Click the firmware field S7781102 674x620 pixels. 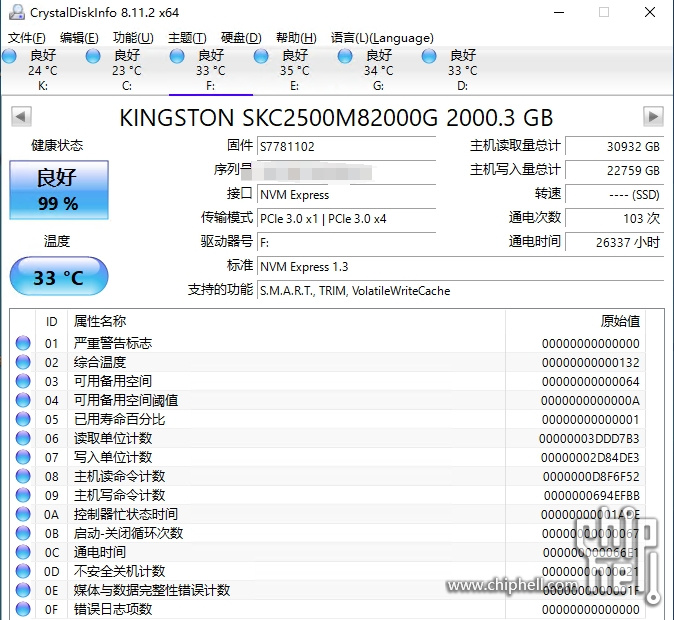346,147
